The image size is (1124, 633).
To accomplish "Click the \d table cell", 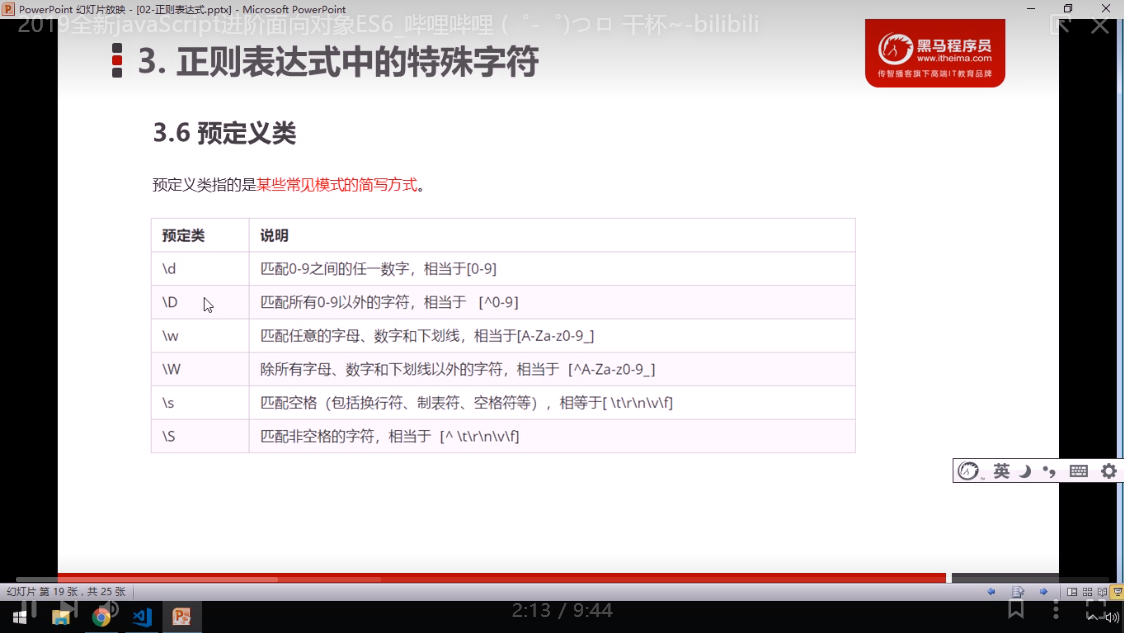I will click(200, 269).
